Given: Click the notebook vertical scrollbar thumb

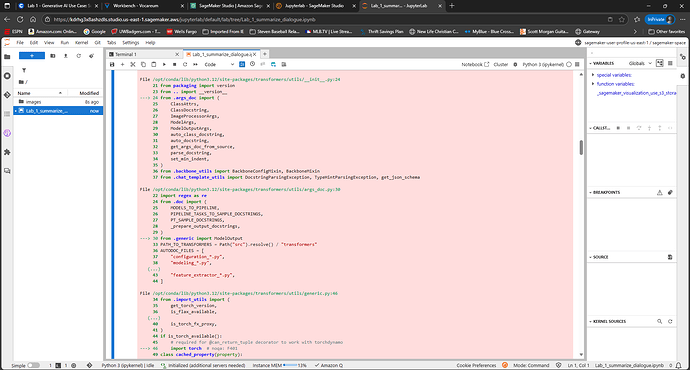Looking at the screenshot, I should 581,148.
